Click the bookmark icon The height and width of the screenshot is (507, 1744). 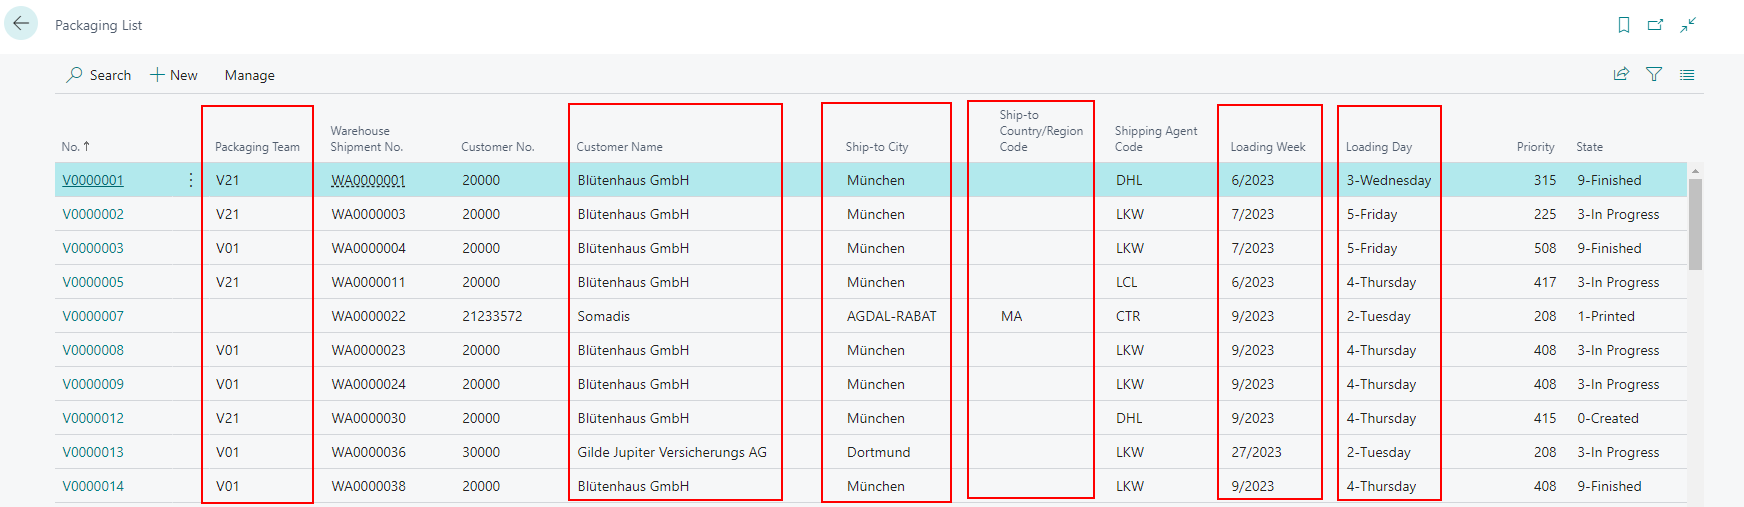click(x=1624, y=25)
